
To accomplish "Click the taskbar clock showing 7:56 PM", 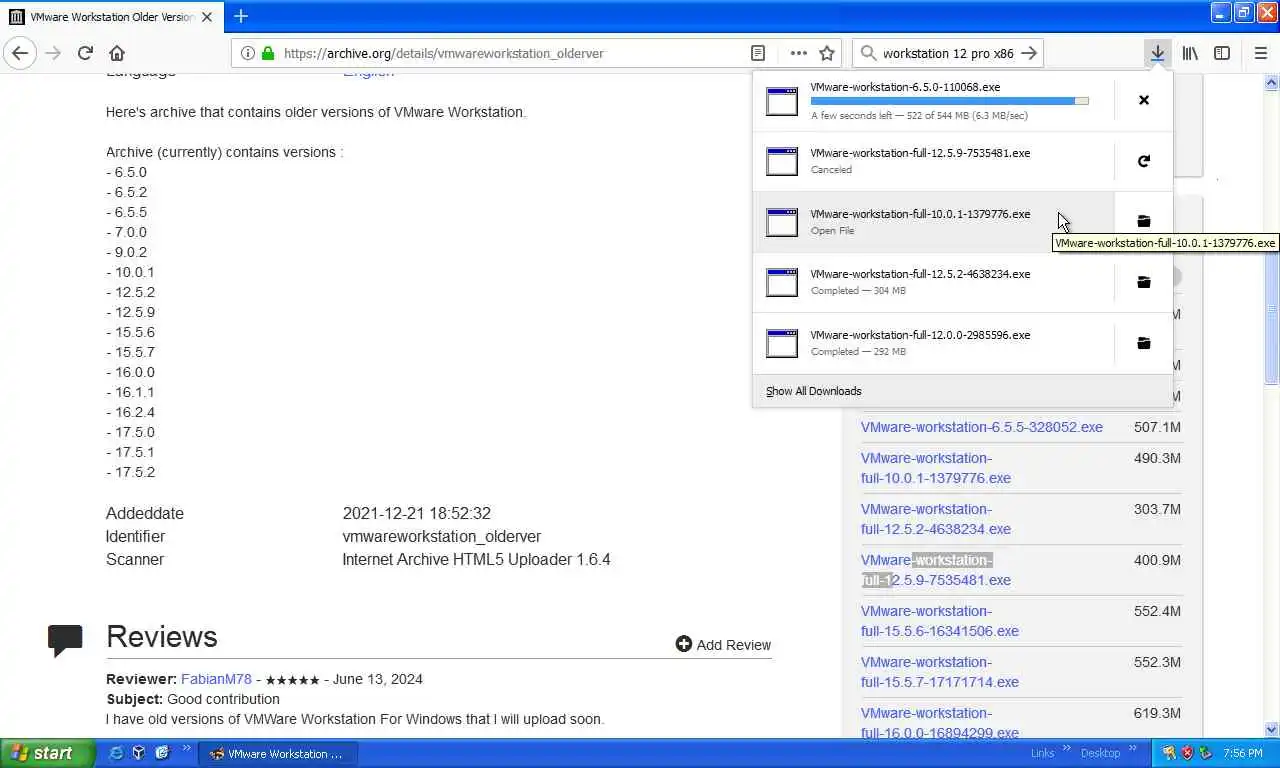I will [x=1242, y=753].
